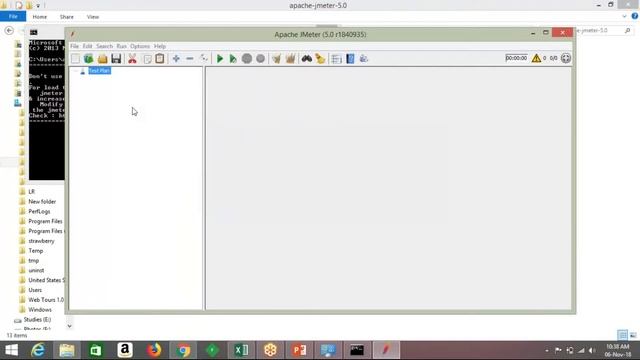This screenshot has width=640, height=360.
Task: Select Studies (E:) drive in Explorer
Action: point(37,320)
